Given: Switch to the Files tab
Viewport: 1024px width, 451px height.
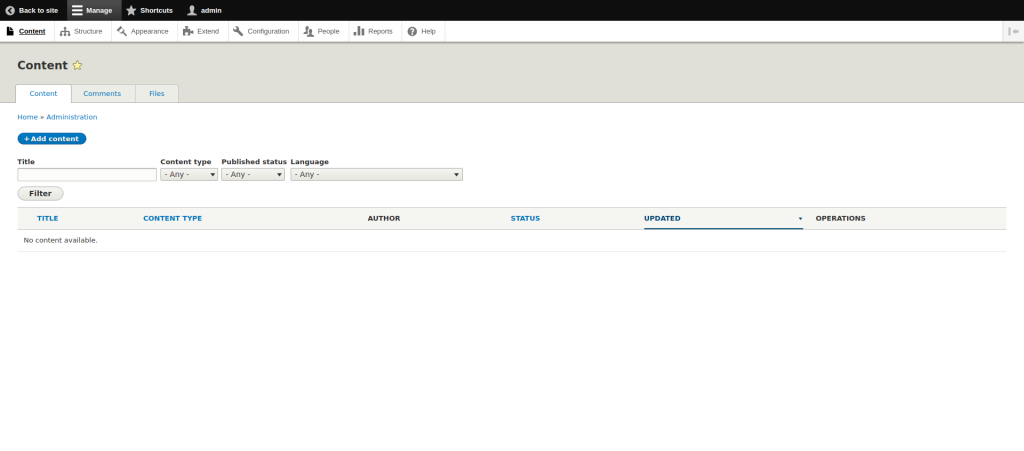Looking at the screenshot, I should (x=157, y=93).
